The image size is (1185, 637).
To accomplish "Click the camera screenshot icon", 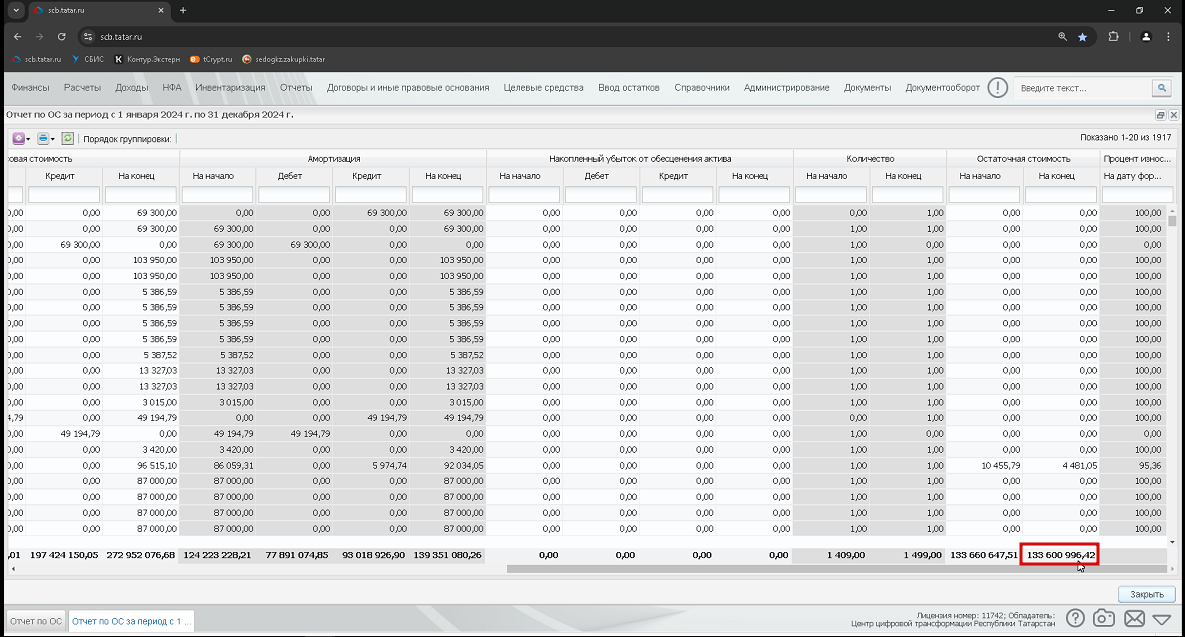I will pyautogui.click(x=1103, y=618).
